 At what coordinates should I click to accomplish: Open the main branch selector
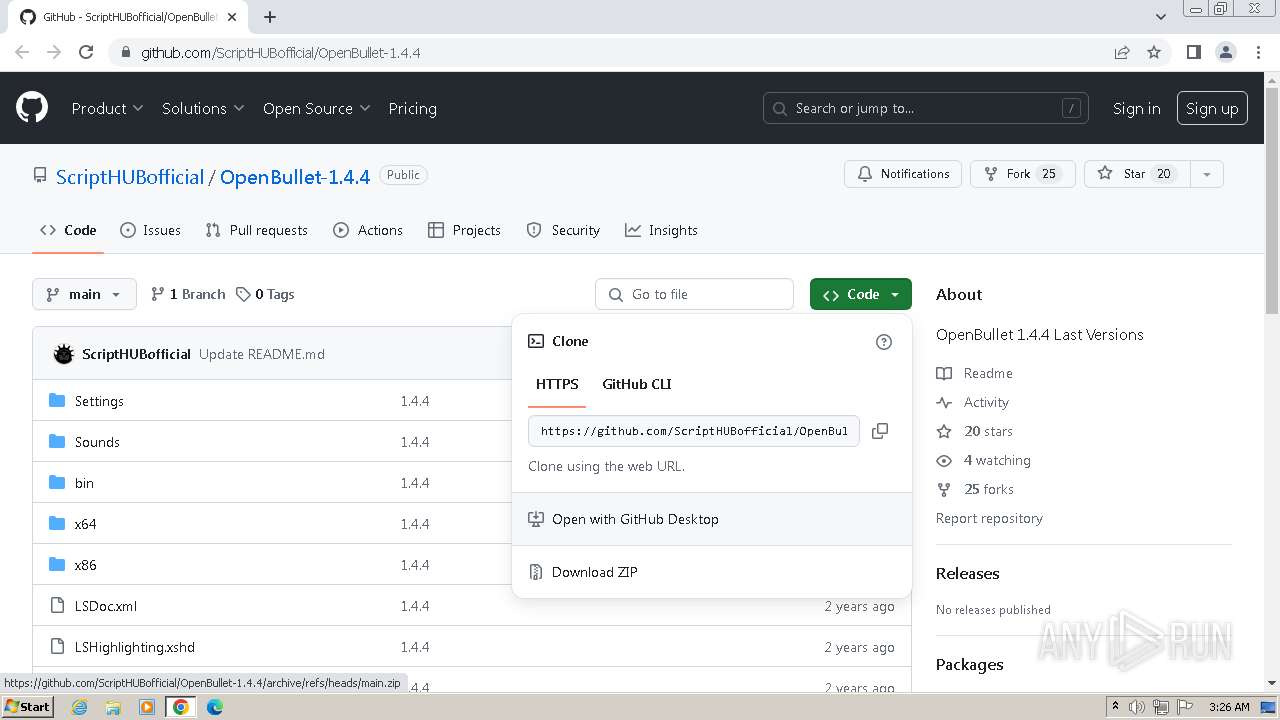[84, 294]
